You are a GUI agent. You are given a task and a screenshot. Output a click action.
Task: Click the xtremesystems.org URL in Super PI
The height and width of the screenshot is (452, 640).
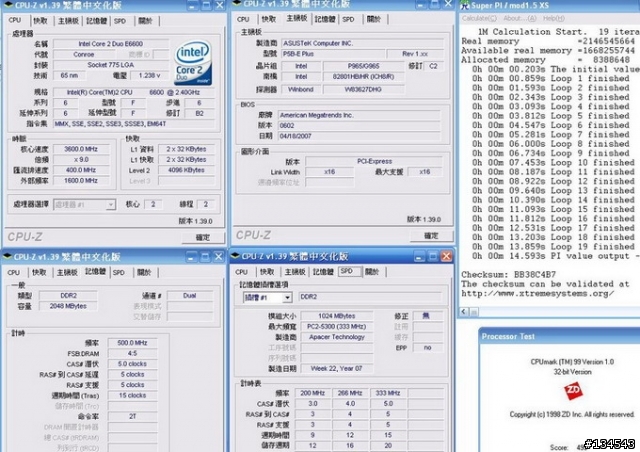pyautogui.click(x=538, y=294)
